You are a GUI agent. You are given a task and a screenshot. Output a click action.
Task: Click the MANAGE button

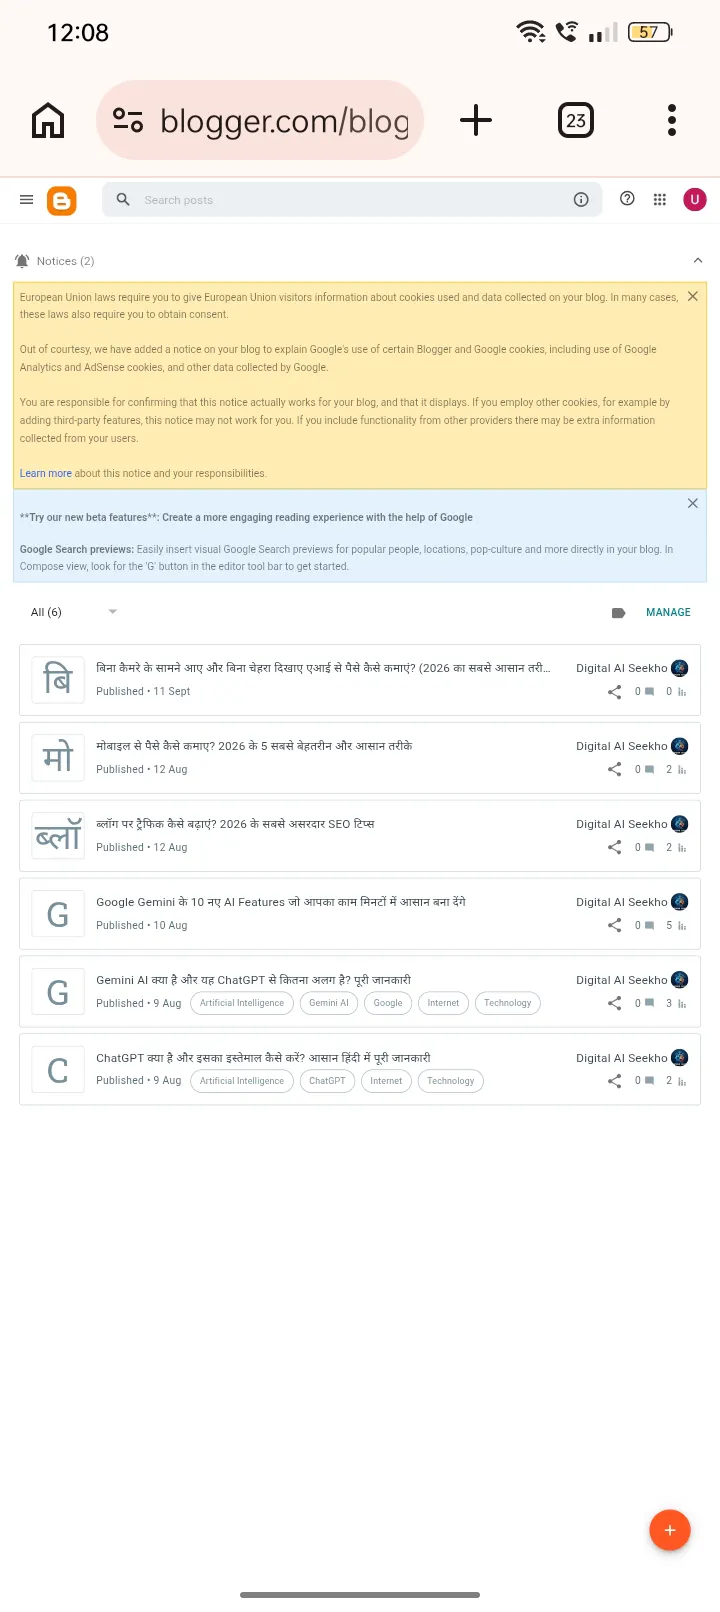click(x=668, y=613)
